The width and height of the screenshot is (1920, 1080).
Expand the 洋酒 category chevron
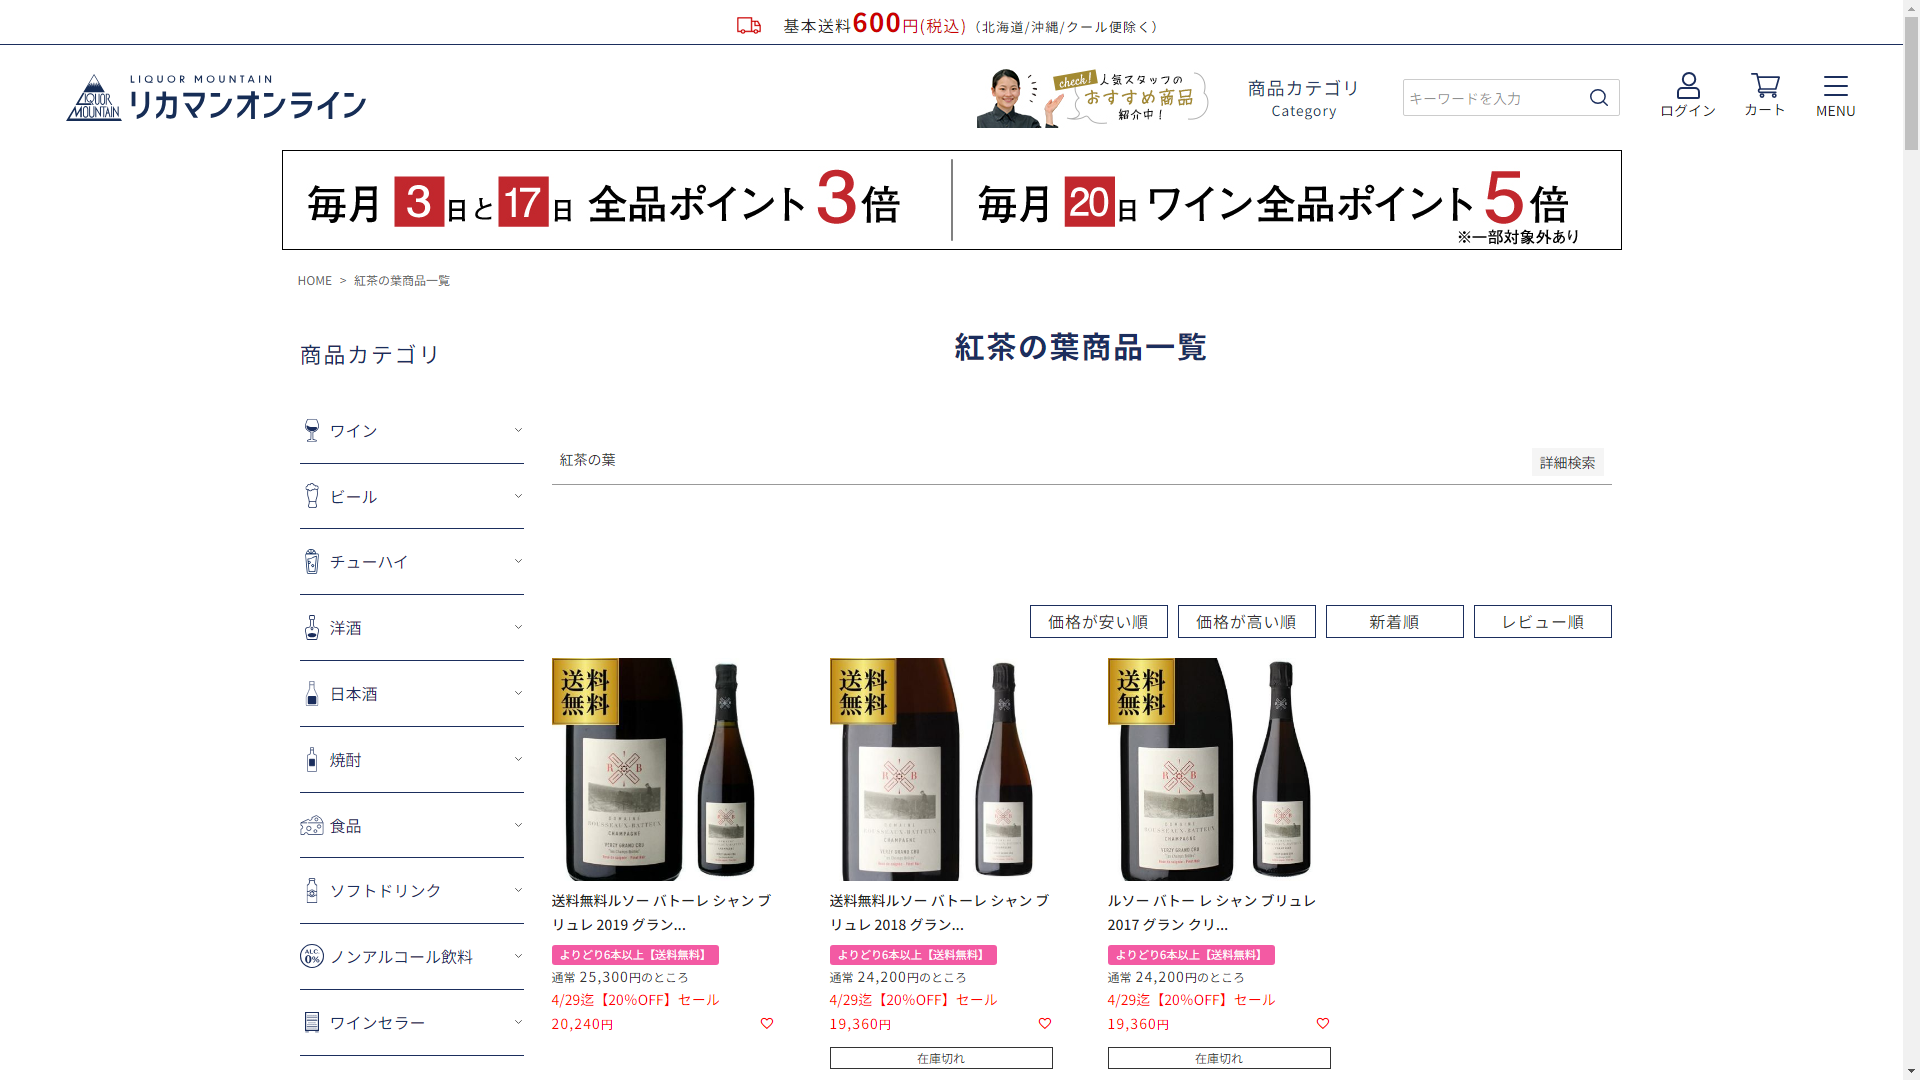pyautogui.click(x=518, y=627)
